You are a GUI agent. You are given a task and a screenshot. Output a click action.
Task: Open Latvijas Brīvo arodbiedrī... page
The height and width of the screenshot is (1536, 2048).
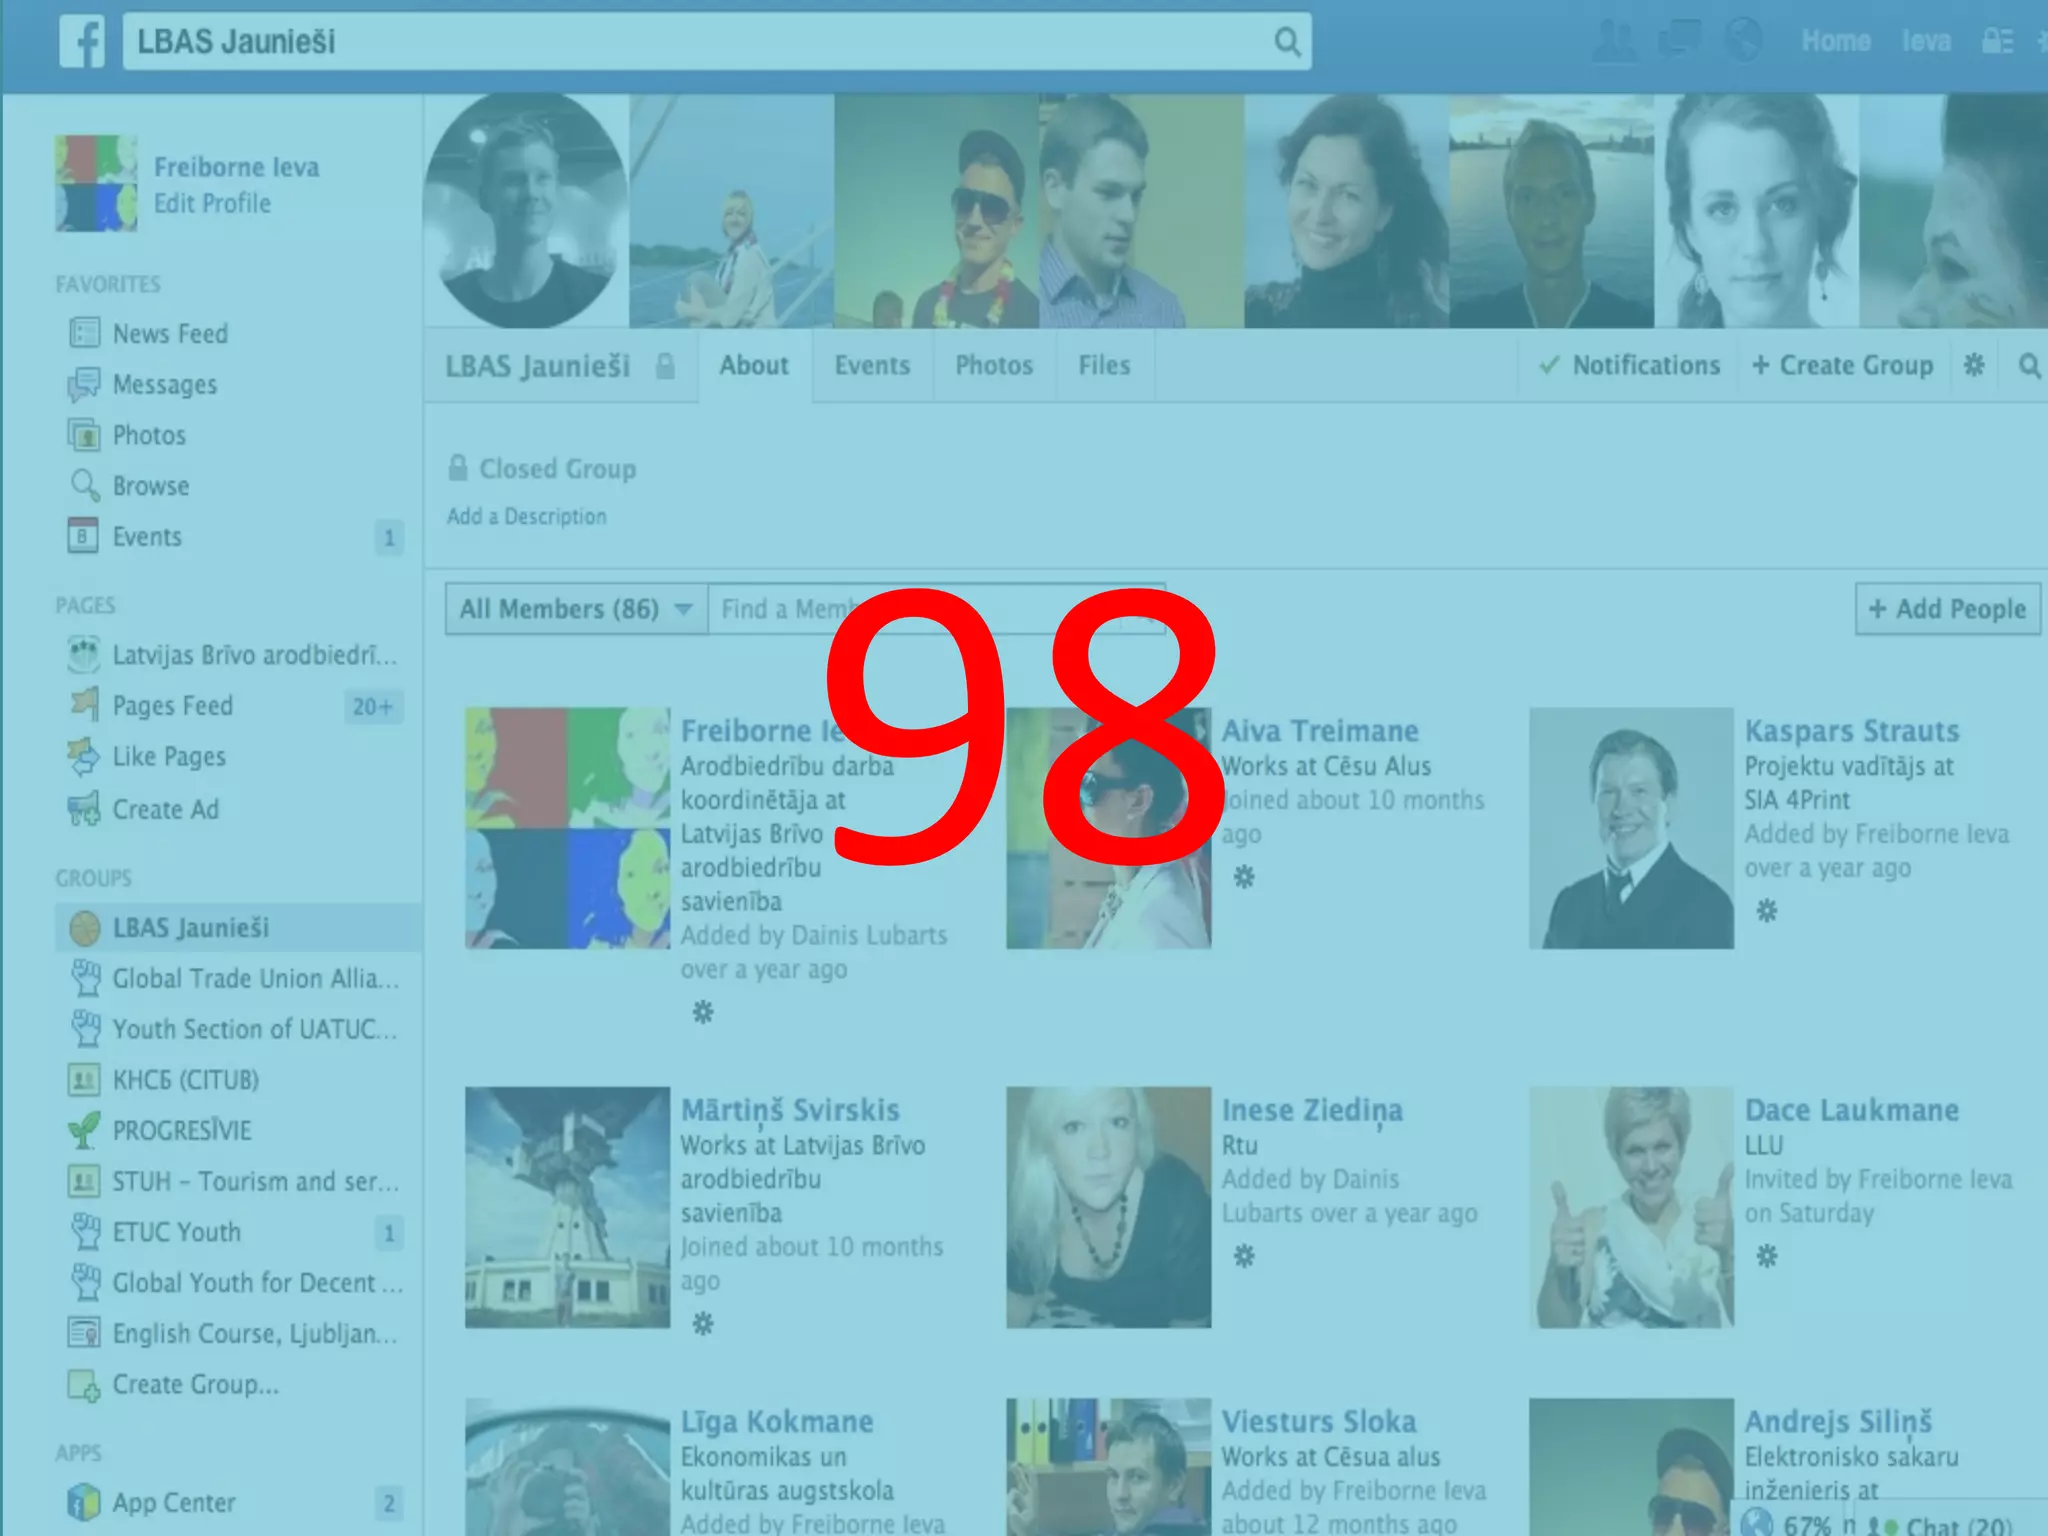pyautogui.click(x=254, y=655)
